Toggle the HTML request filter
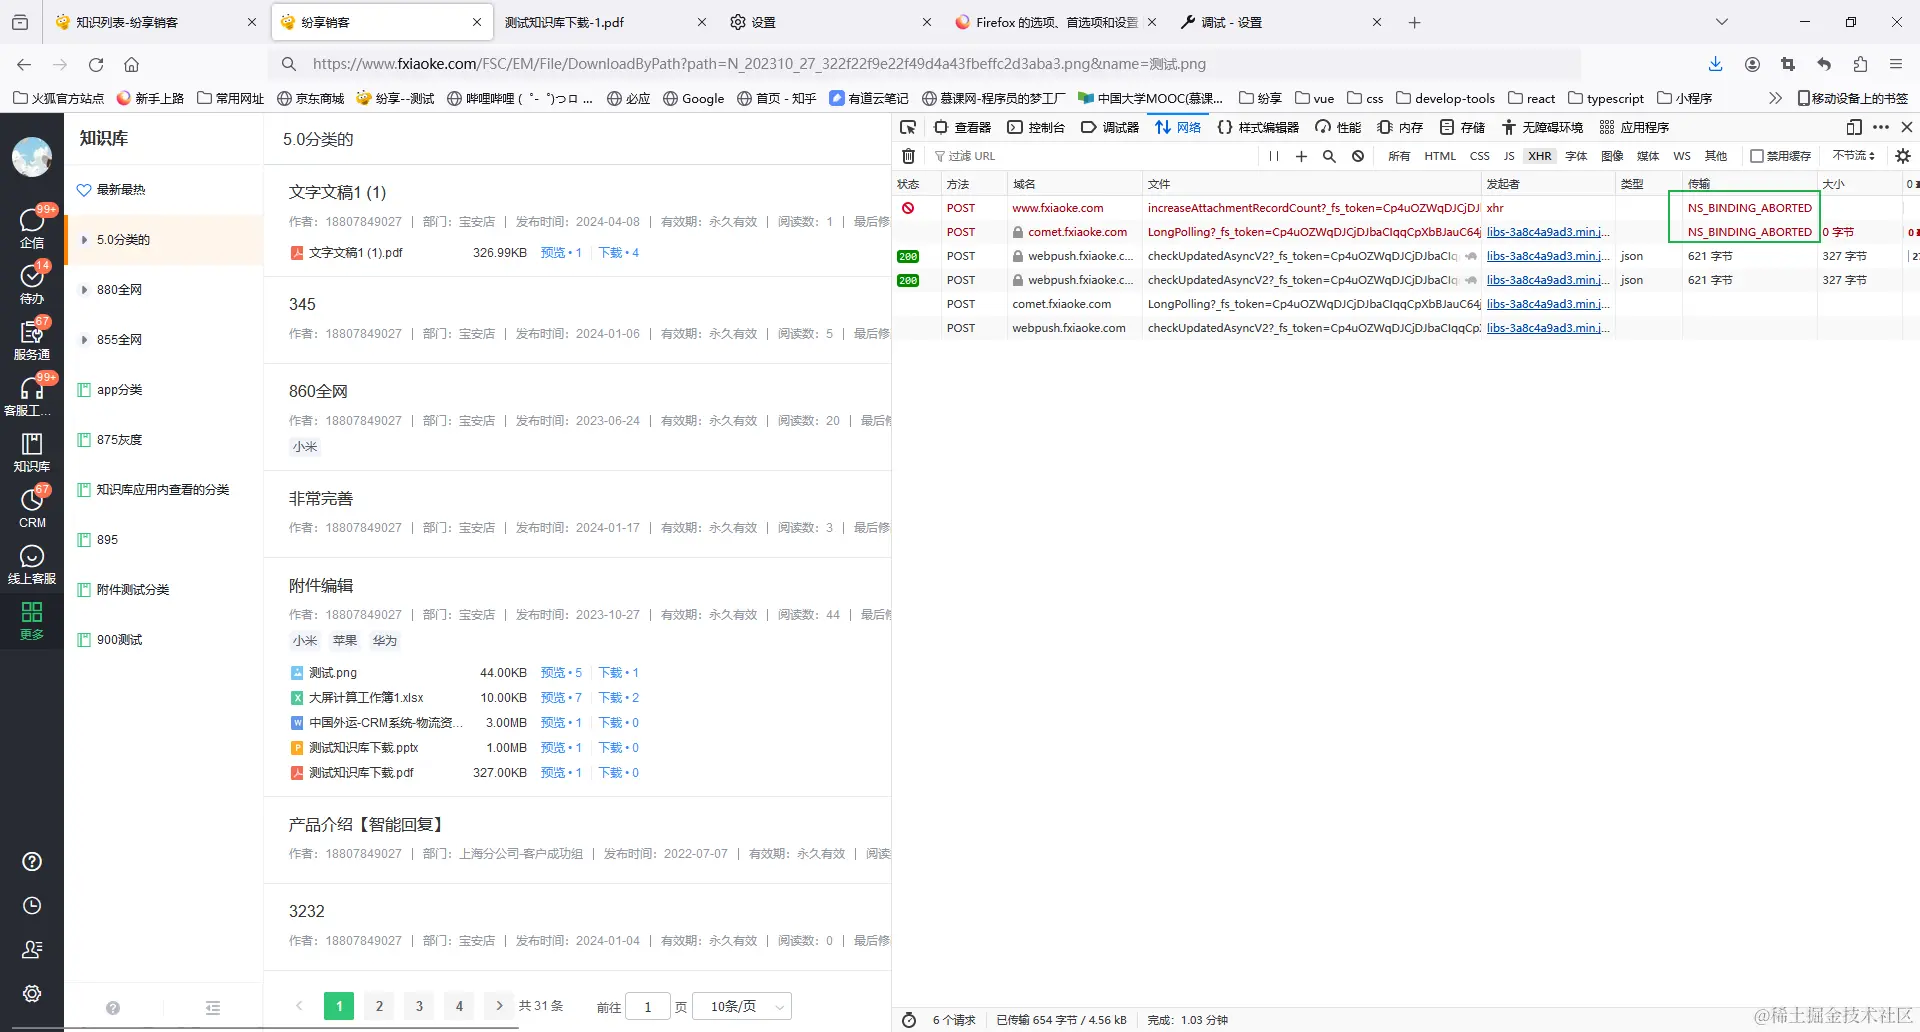 pyautogui.click(x=1440, y=156)
